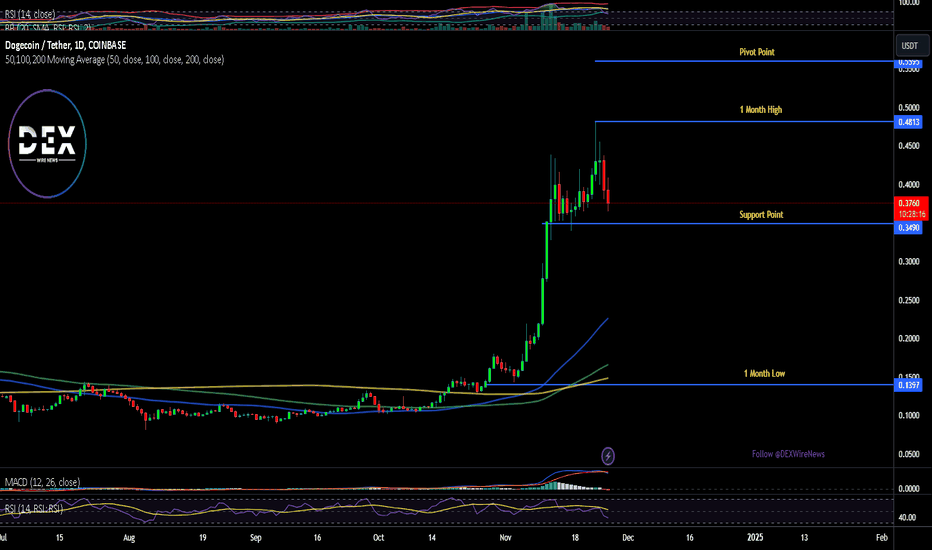Select the MACD (12, 26, close) indicator label
This screenshot has width=932, height=550.
coord(42,482)
